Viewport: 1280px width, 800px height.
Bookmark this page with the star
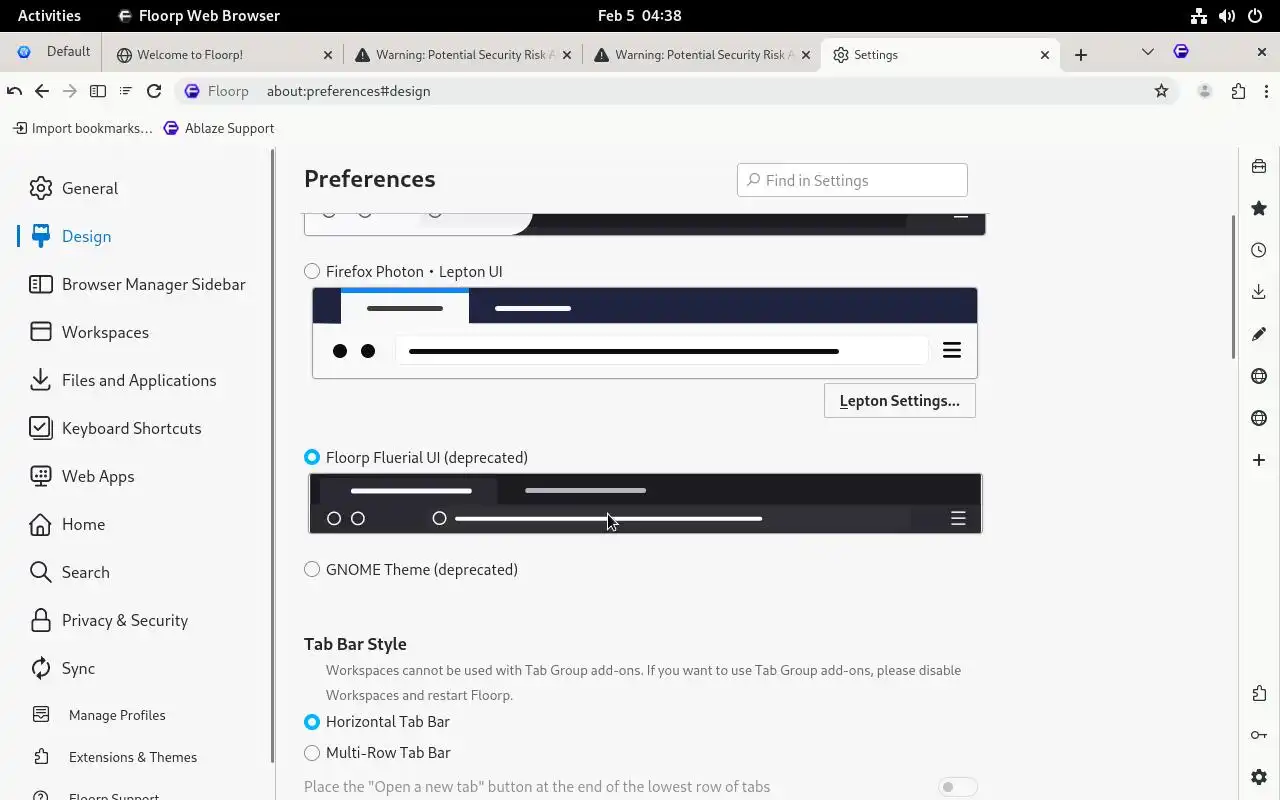click(1161, 91)
